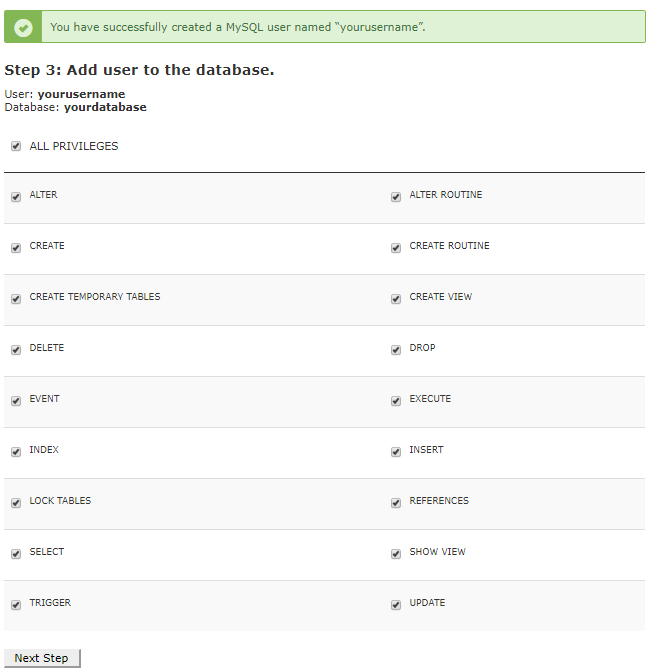652x670 pixels.
Task: Disable the INSERT privilege checkbox
Action: click(396, 452)
